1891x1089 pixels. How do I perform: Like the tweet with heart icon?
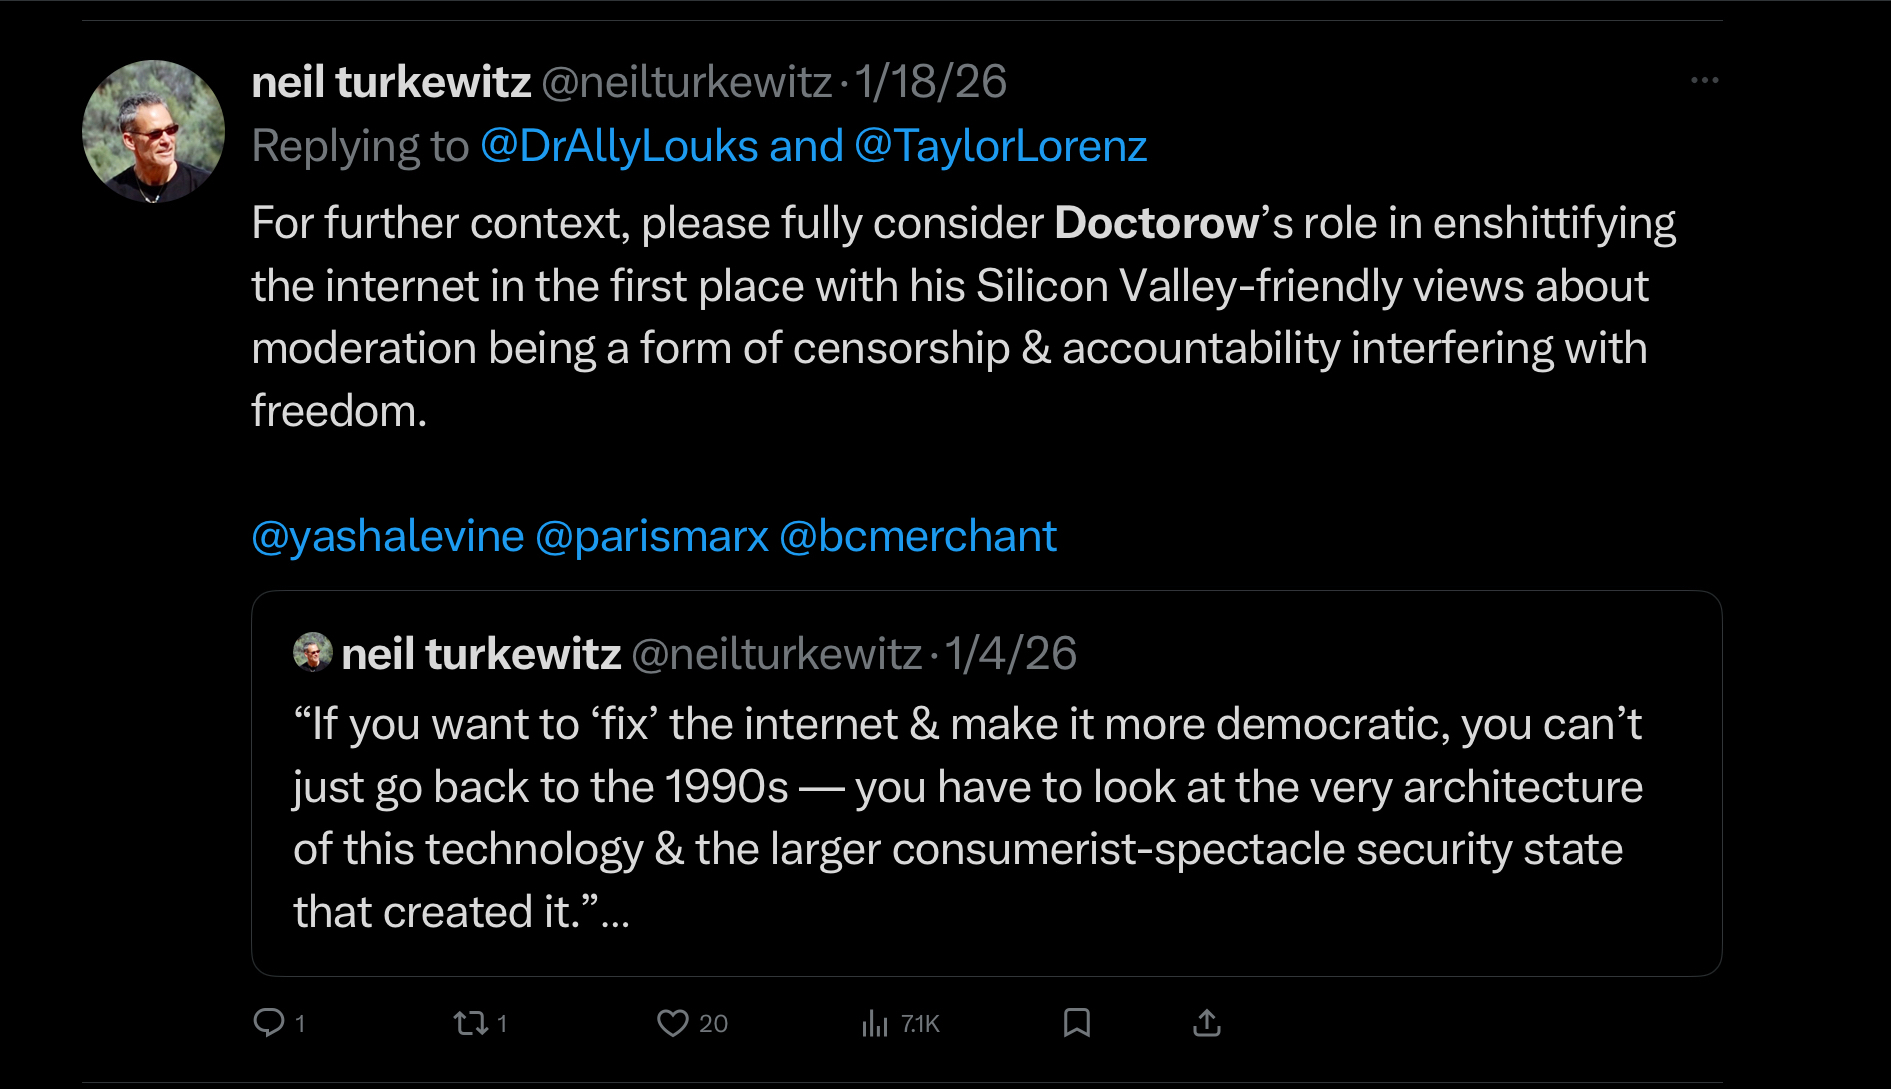tap(672, 1023)
